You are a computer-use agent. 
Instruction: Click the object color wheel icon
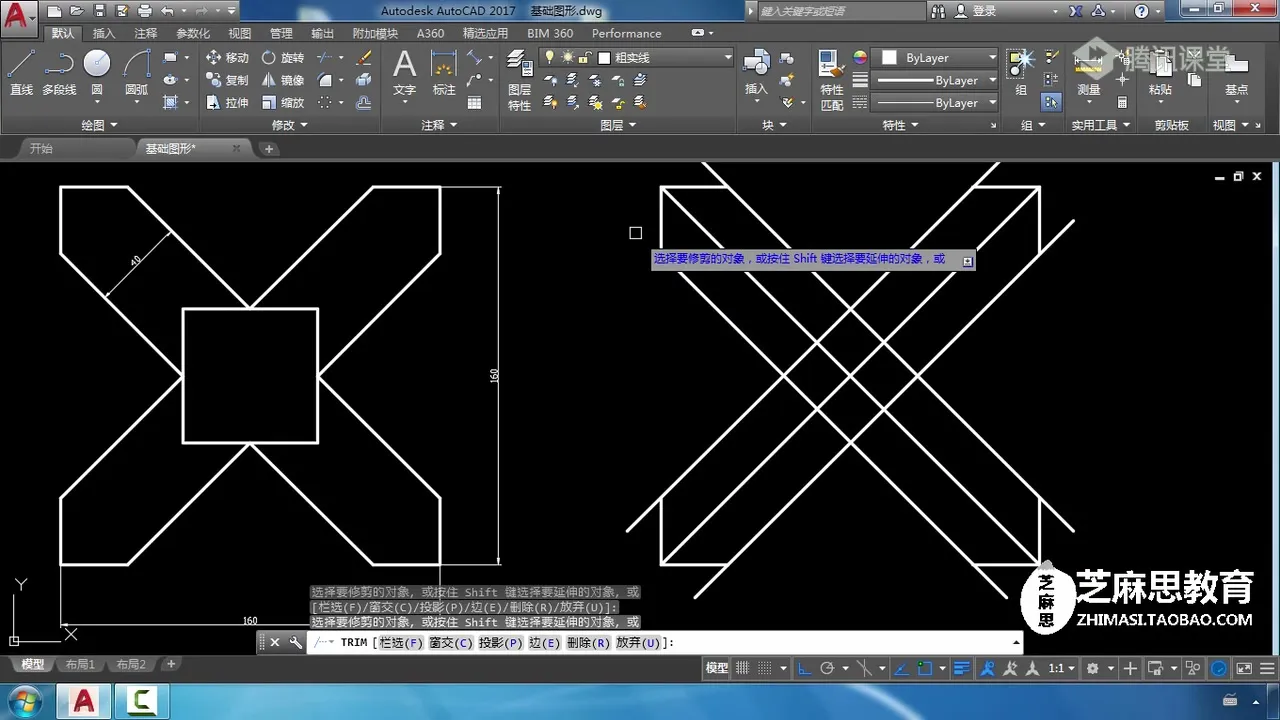pyautogui.click(x=860, y=58)
